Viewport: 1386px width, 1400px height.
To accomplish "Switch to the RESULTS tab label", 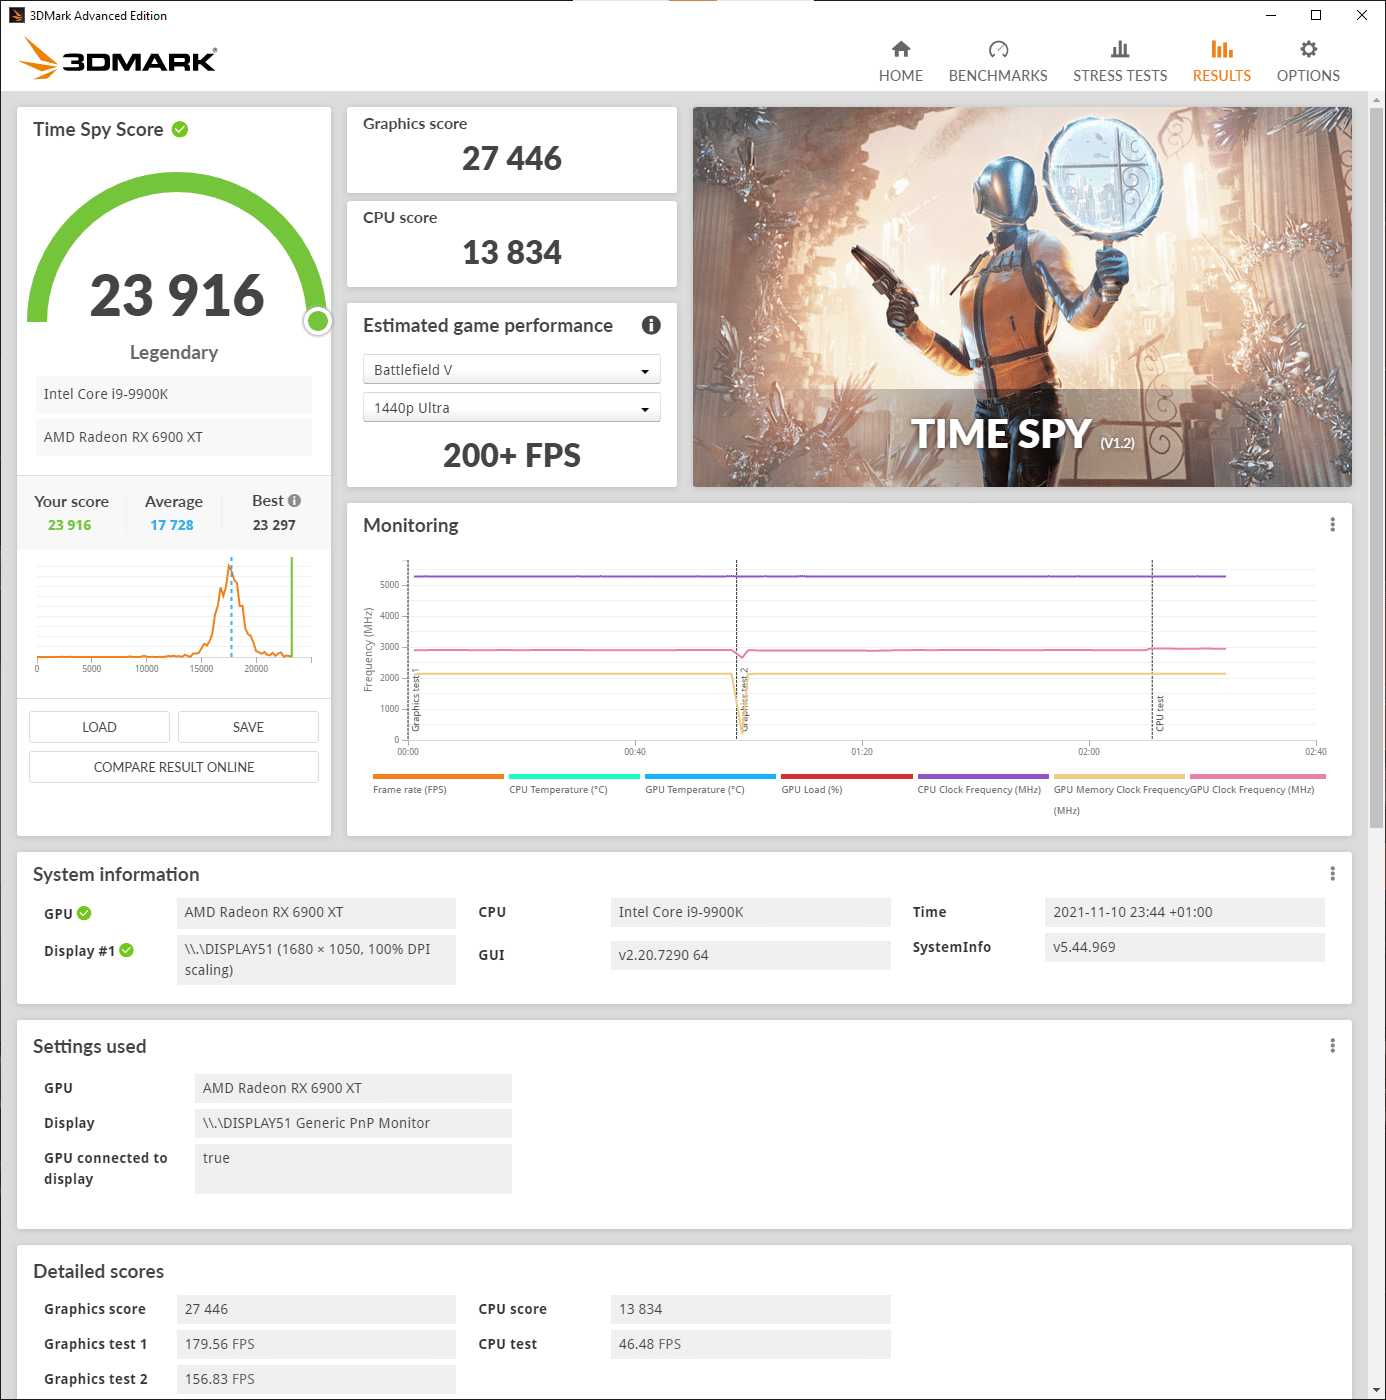I will pyautogui.click(x=1222, y=76).
